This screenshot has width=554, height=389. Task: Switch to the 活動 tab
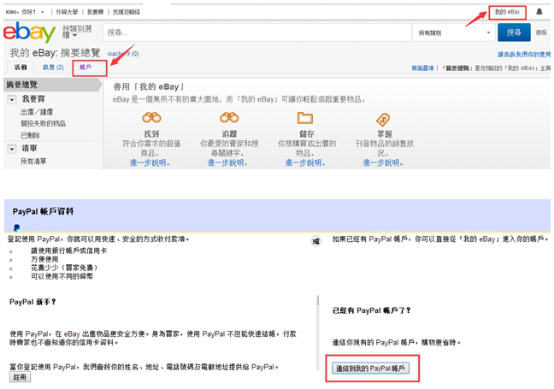pyautogui.click(x=20, y=67)
